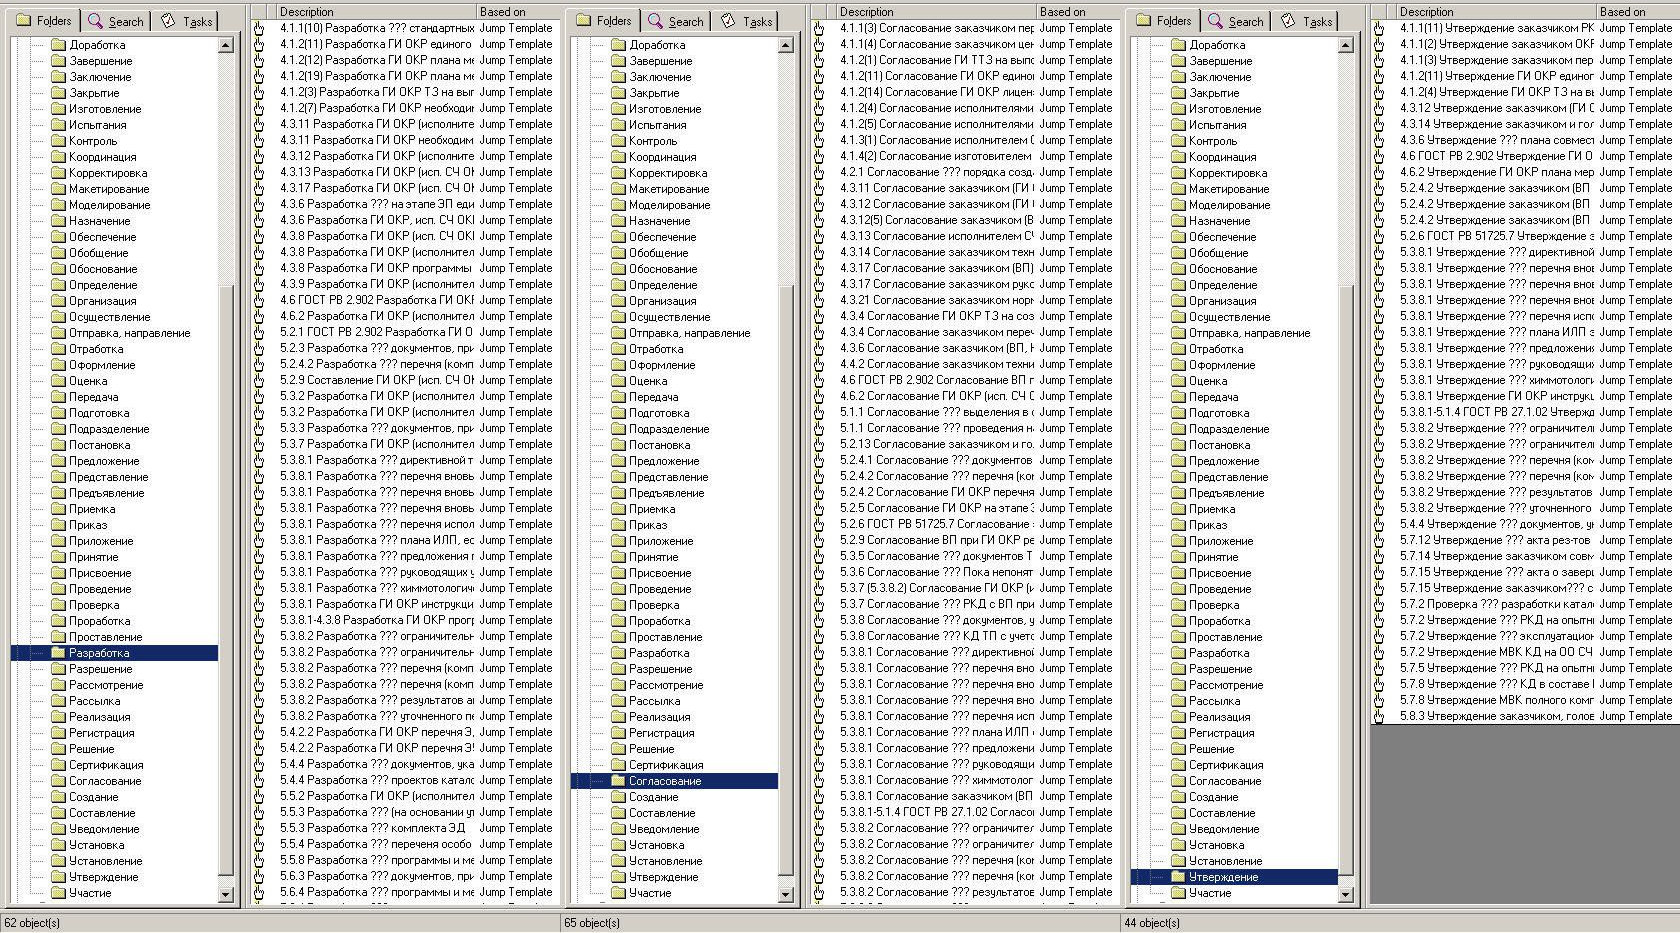Open the Tasks tab in the middle pane

pyautogui.click(x=747, y=21)
